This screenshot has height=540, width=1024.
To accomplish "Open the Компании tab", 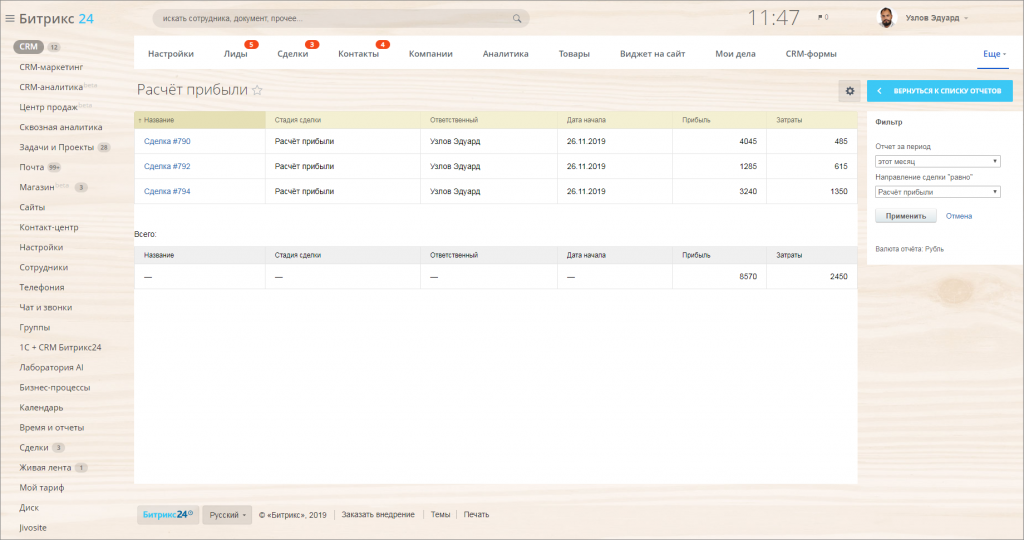I will (430, 54).
